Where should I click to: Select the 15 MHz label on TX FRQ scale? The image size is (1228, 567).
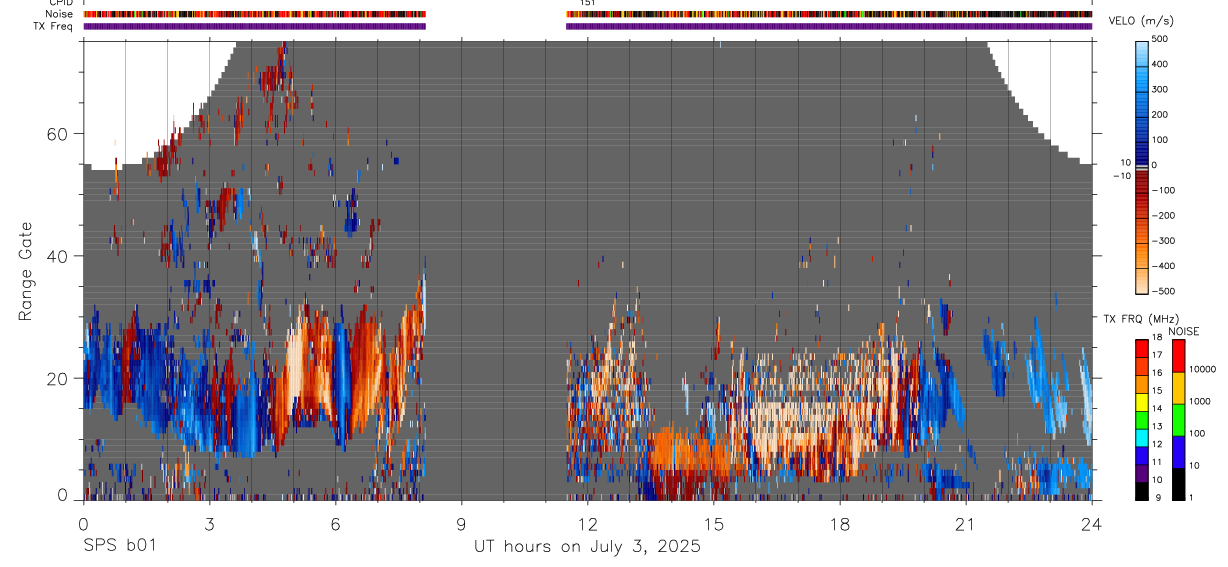tap(1159, 391)
